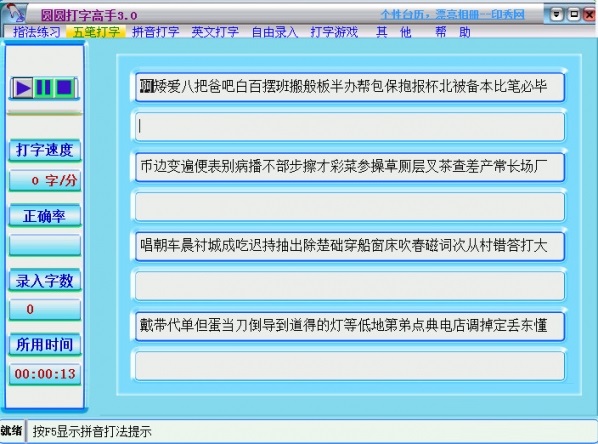The image size is (598, 444).
Task: Click the 圆圆打字高手3.0 title text
Action: pos(88,15)
